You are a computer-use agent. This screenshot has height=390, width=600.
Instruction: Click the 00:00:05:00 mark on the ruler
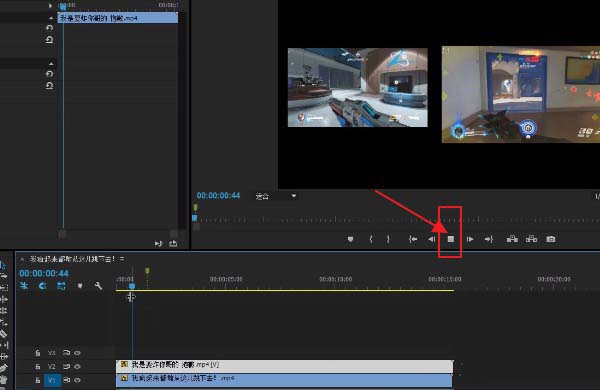(x=226, y=279)
